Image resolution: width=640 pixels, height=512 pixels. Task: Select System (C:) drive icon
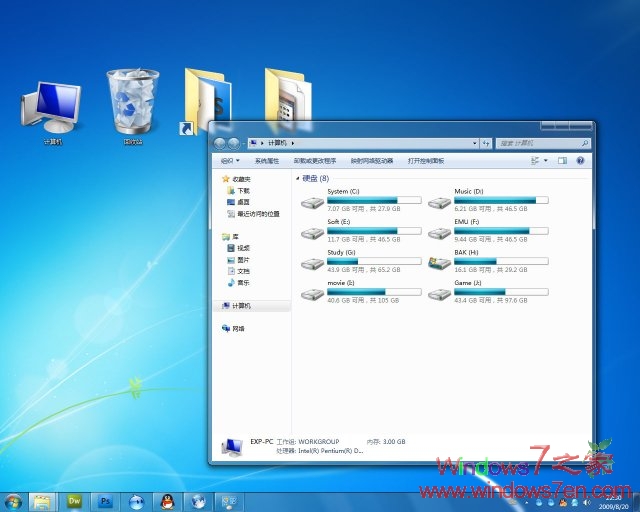pyautogui.click(x=312, y=203)
